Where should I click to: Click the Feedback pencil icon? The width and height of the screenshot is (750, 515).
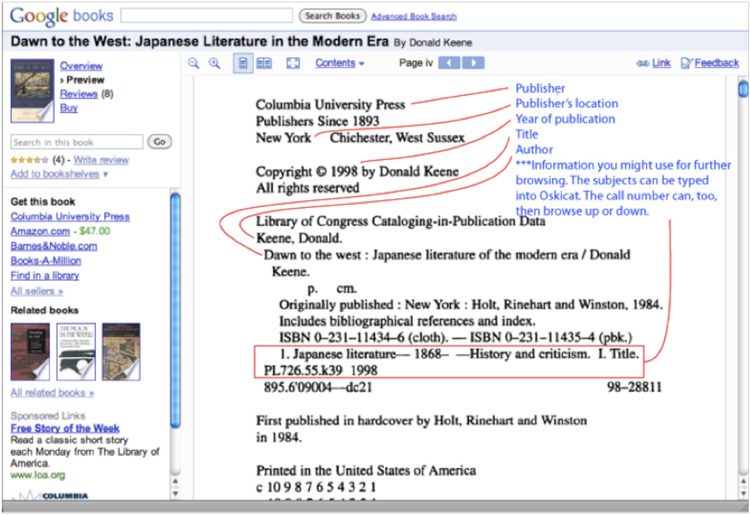(x=686, y=63)
